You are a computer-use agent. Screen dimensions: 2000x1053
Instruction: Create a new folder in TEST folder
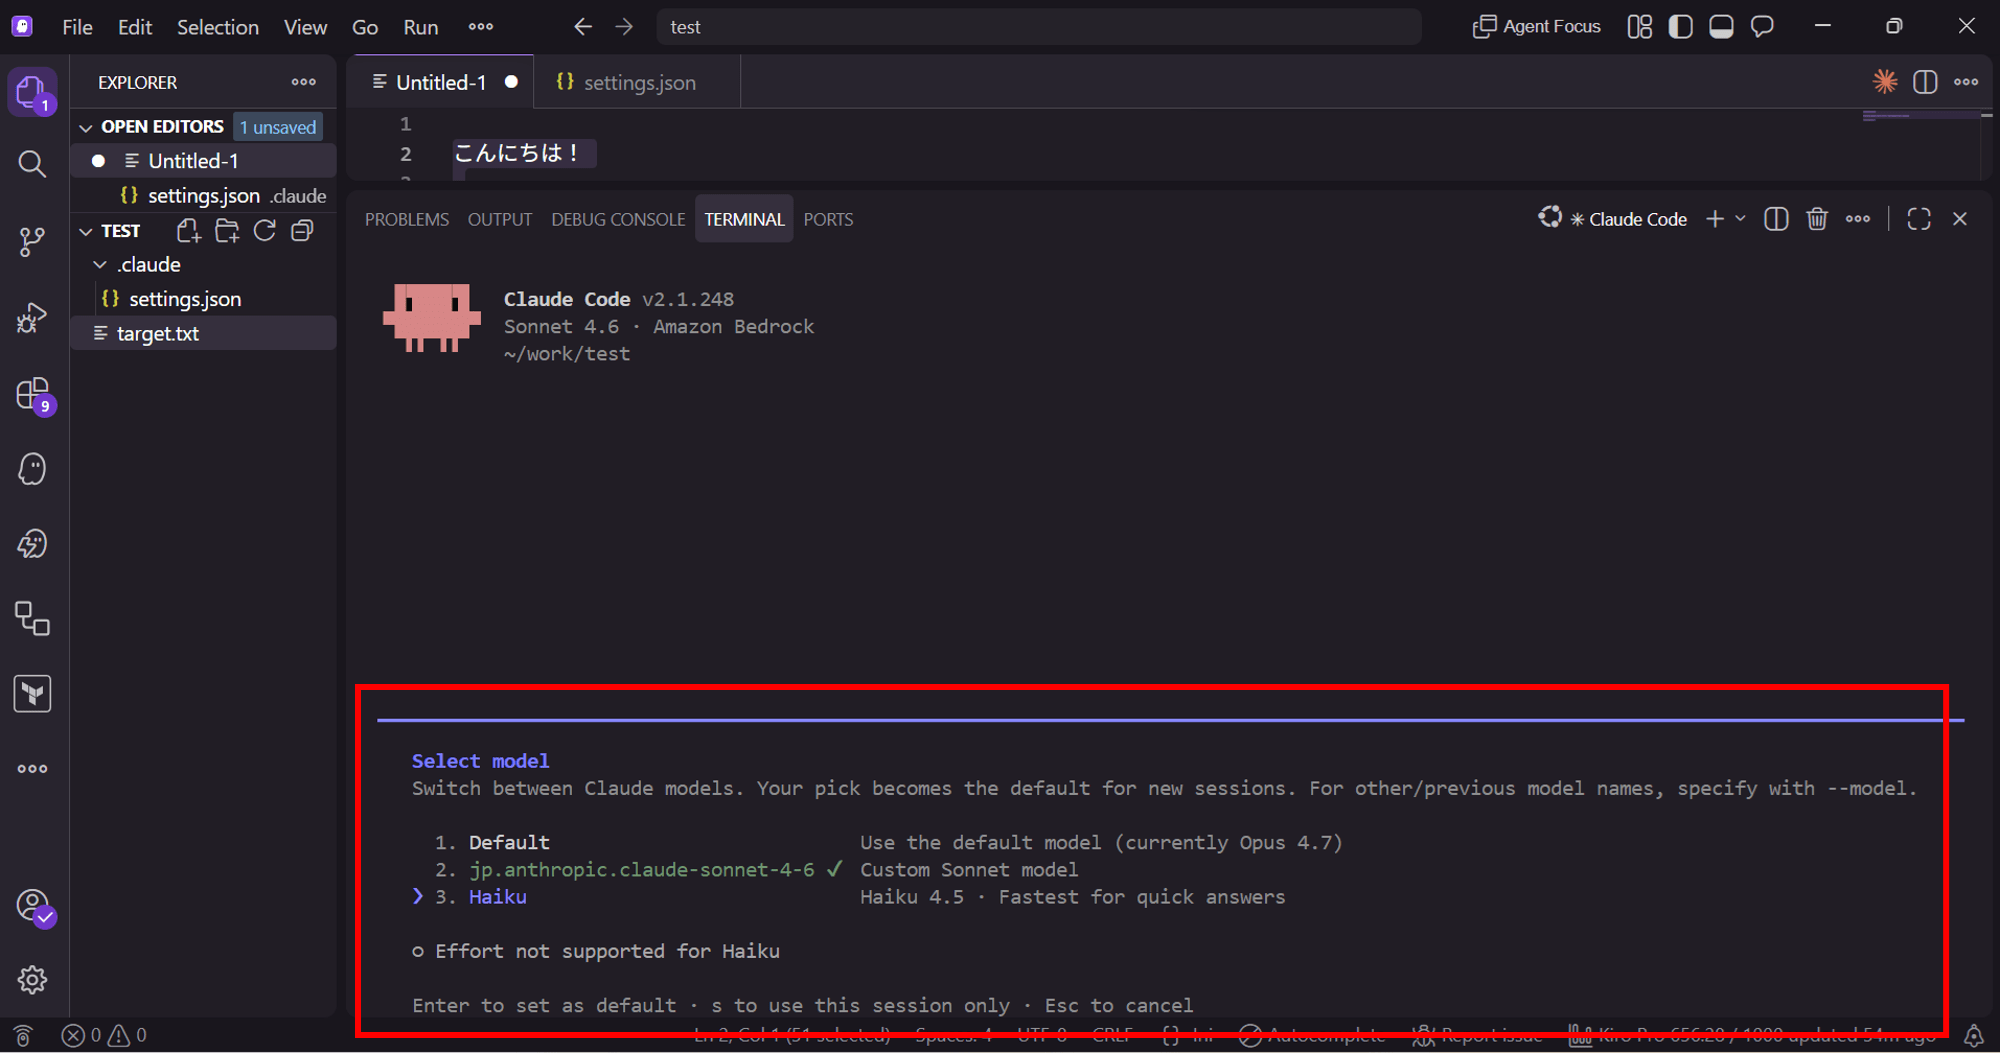(x=227, y=231)
